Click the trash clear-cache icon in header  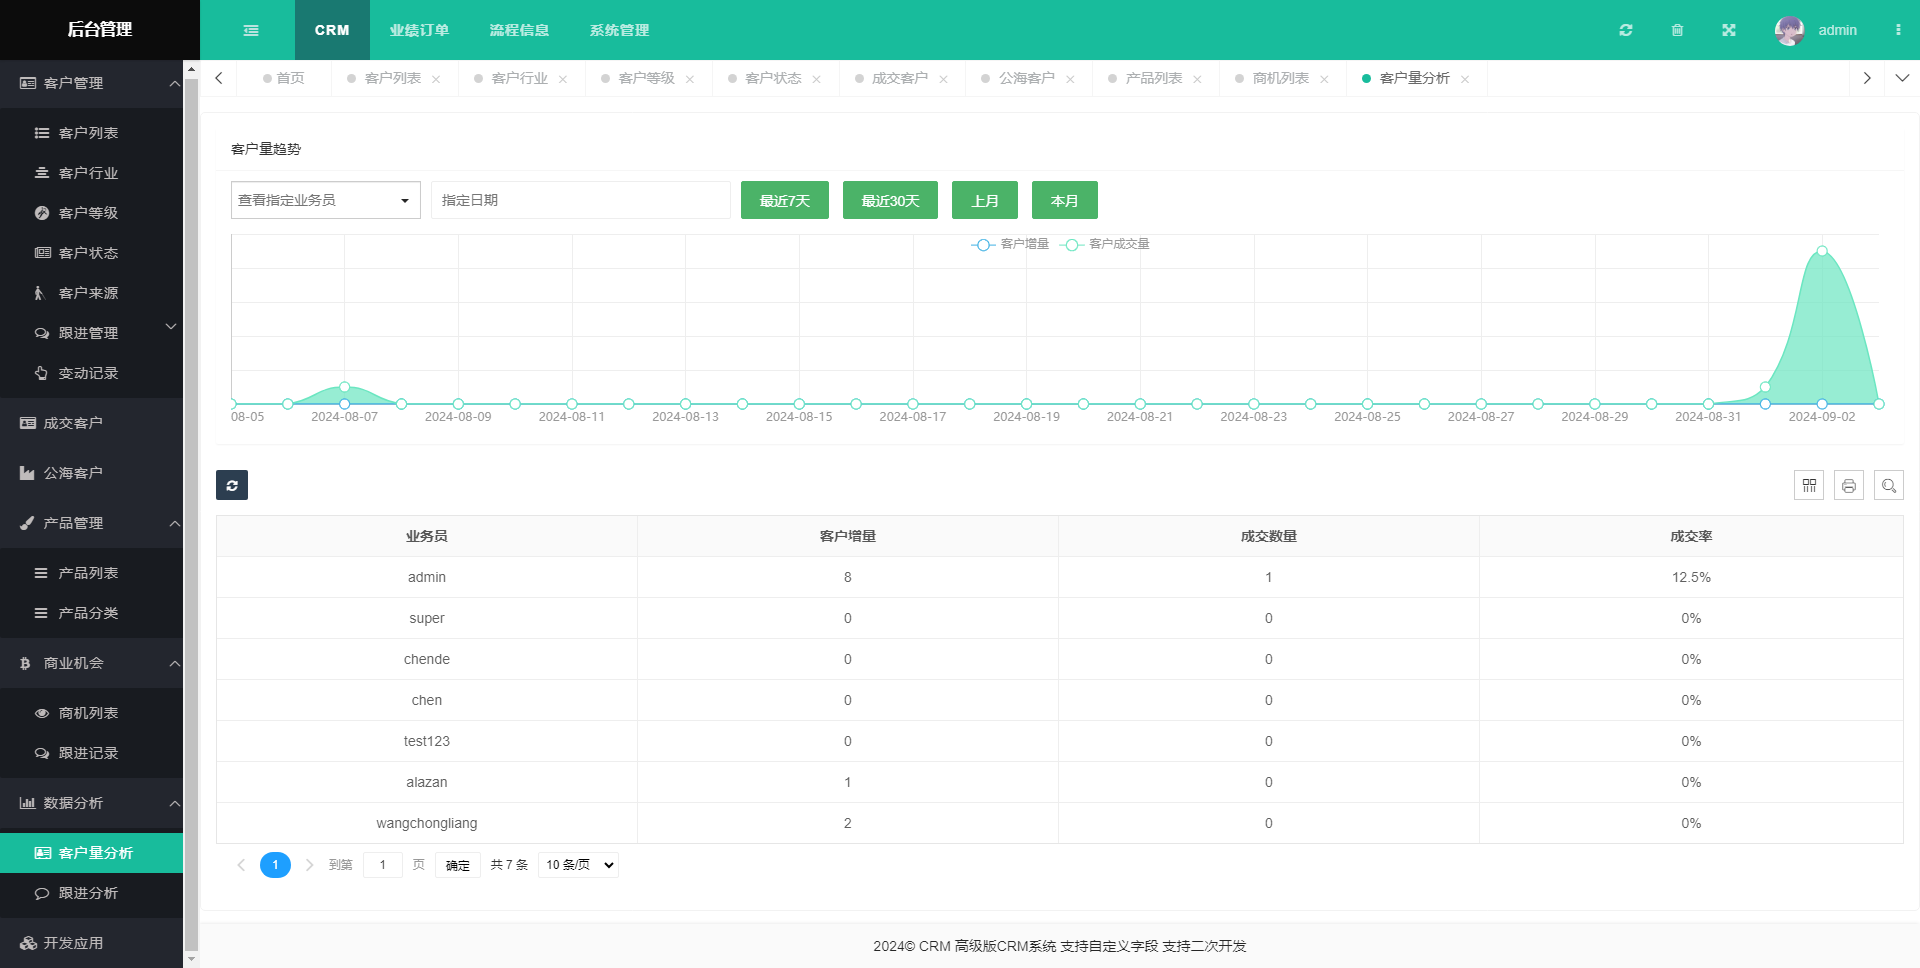point(1677,30)
